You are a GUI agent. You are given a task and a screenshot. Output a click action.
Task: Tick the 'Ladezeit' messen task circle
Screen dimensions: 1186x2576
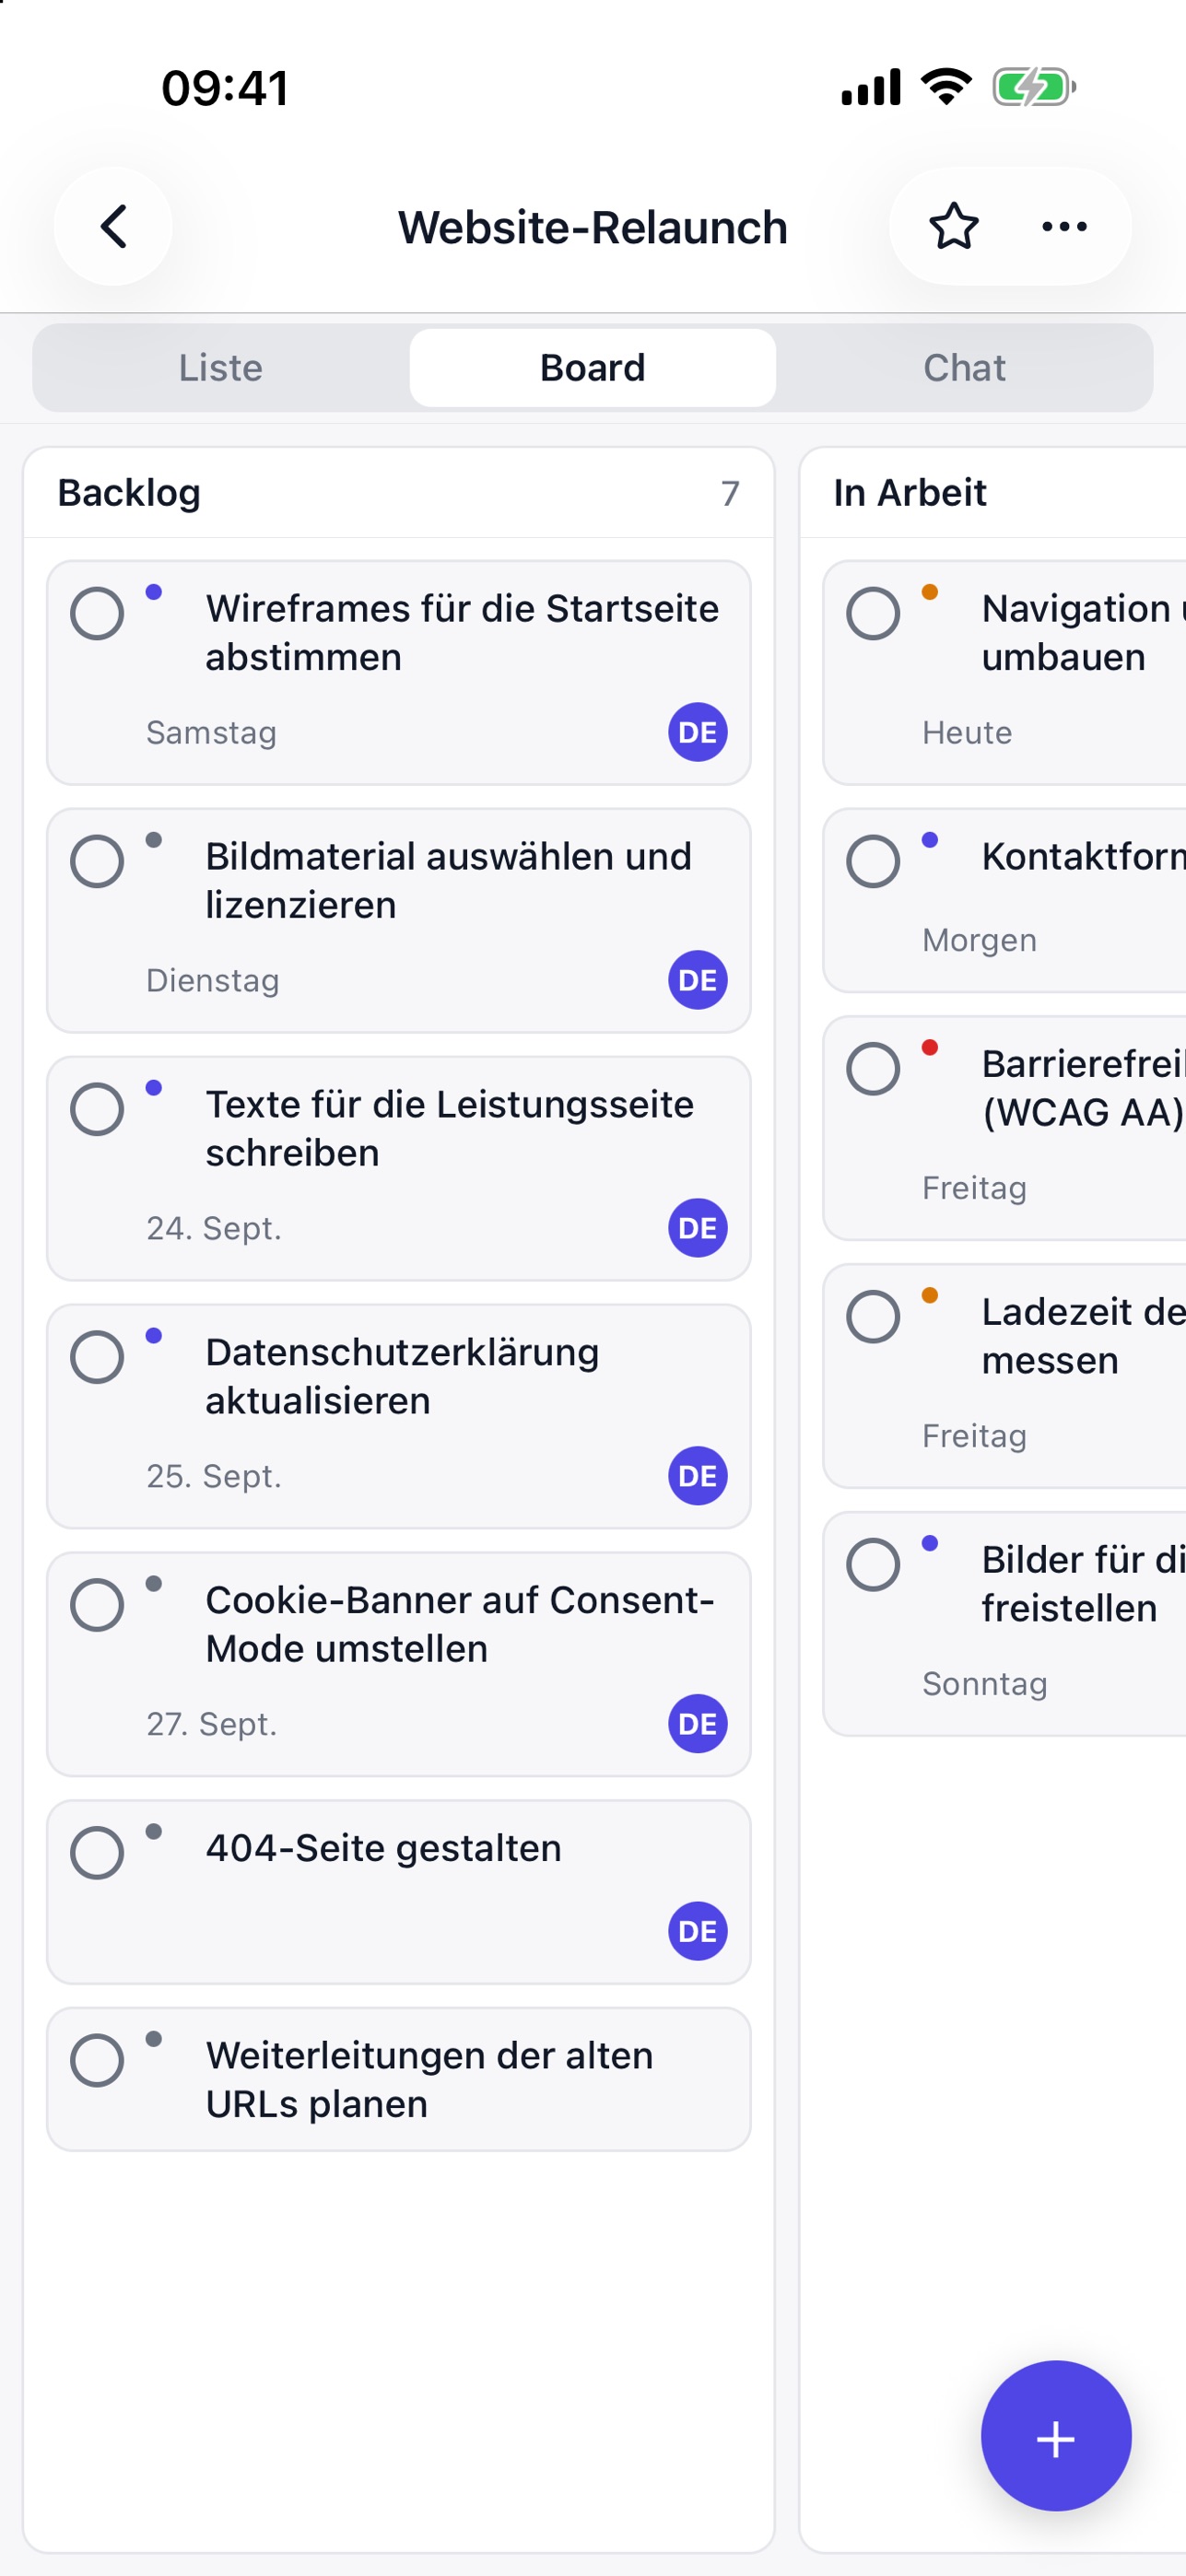873,1317
